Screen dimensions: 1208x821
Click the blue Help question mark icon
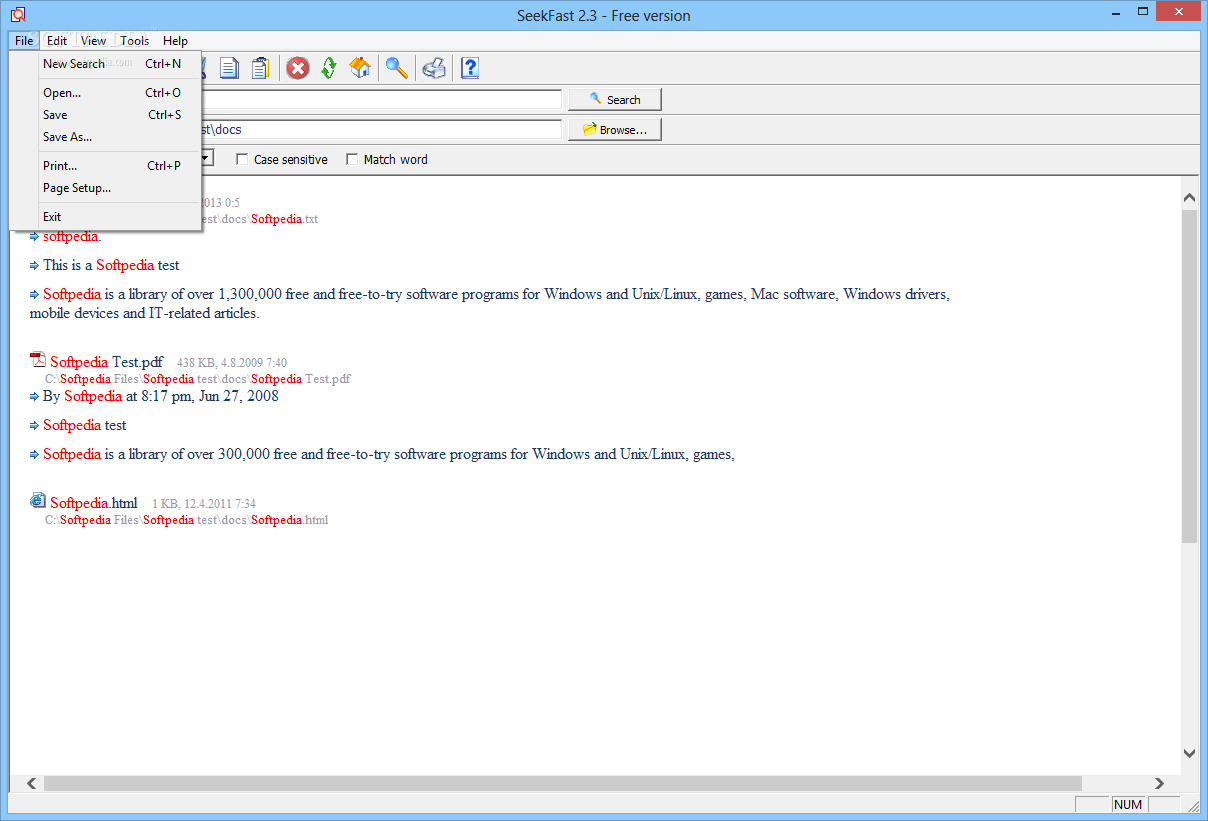point(470,68)
